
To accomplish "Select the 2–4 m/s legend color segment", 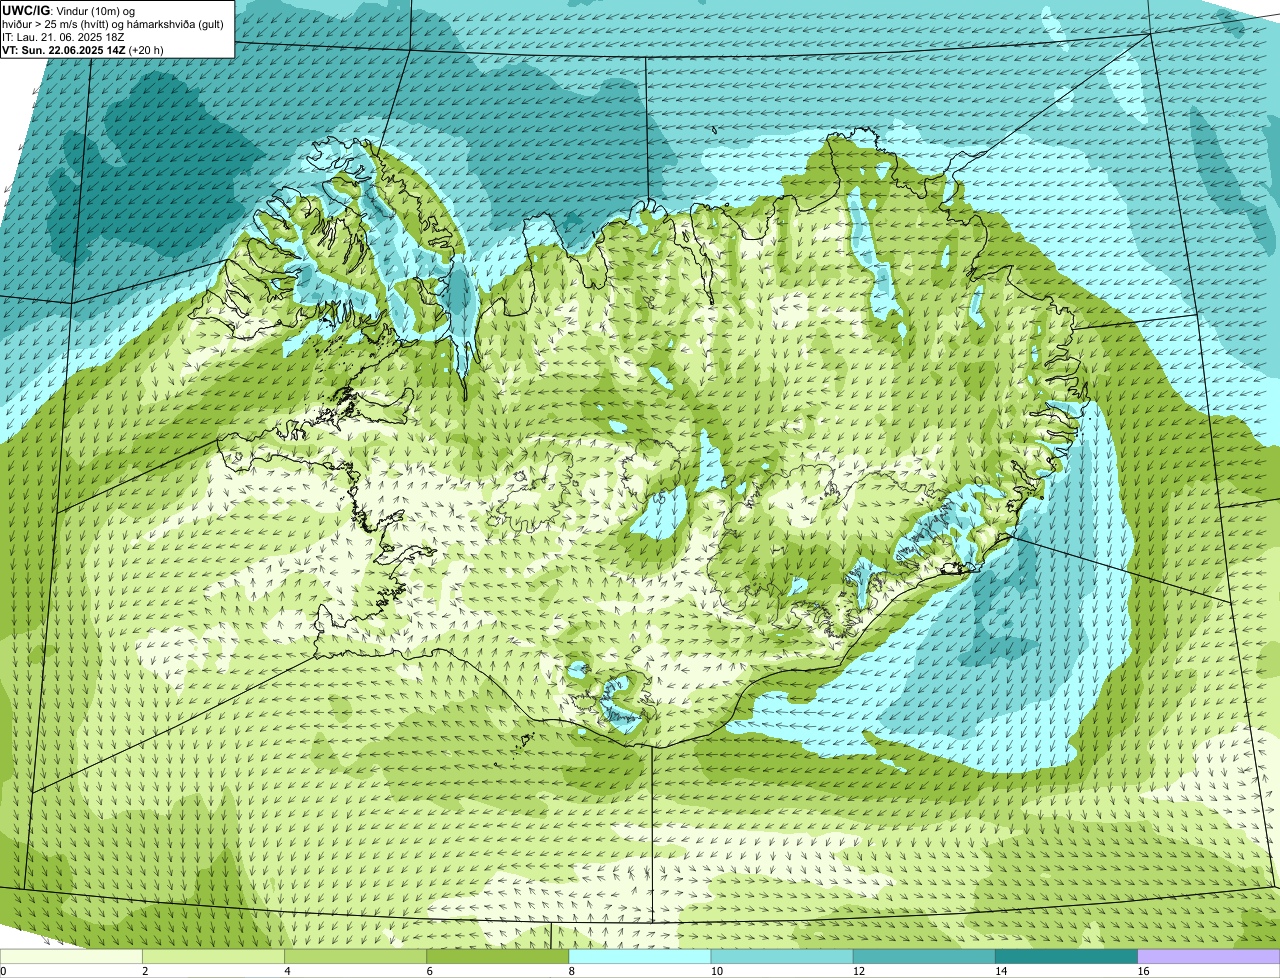I will click(213, 956).
